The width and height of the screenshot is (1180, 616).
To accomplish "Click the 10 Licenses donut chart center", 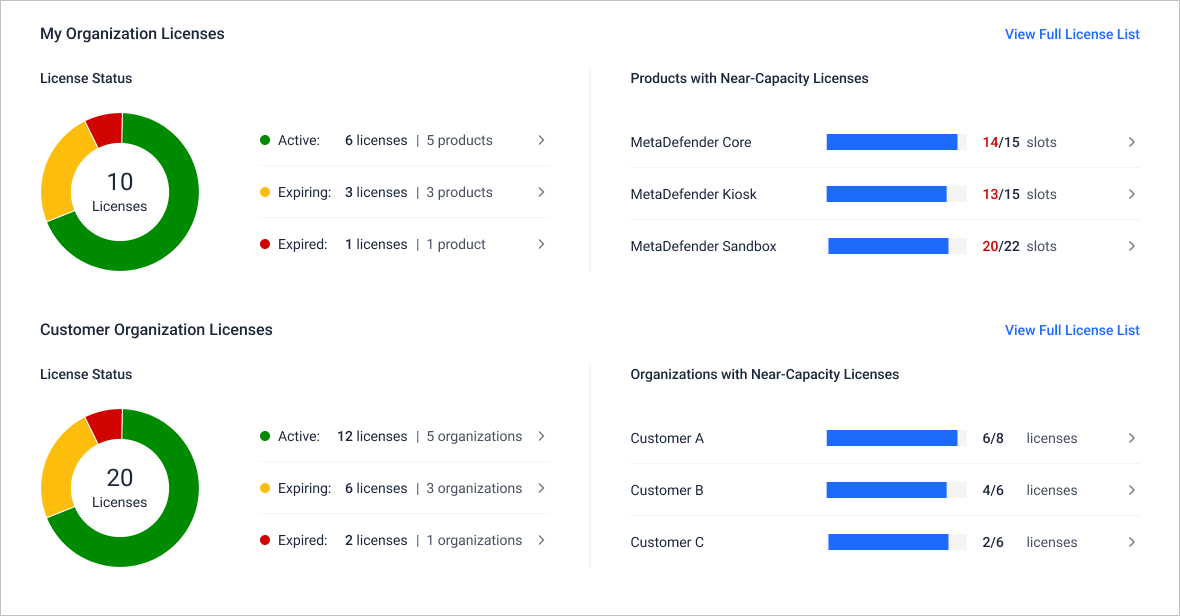I will point(120,192).
